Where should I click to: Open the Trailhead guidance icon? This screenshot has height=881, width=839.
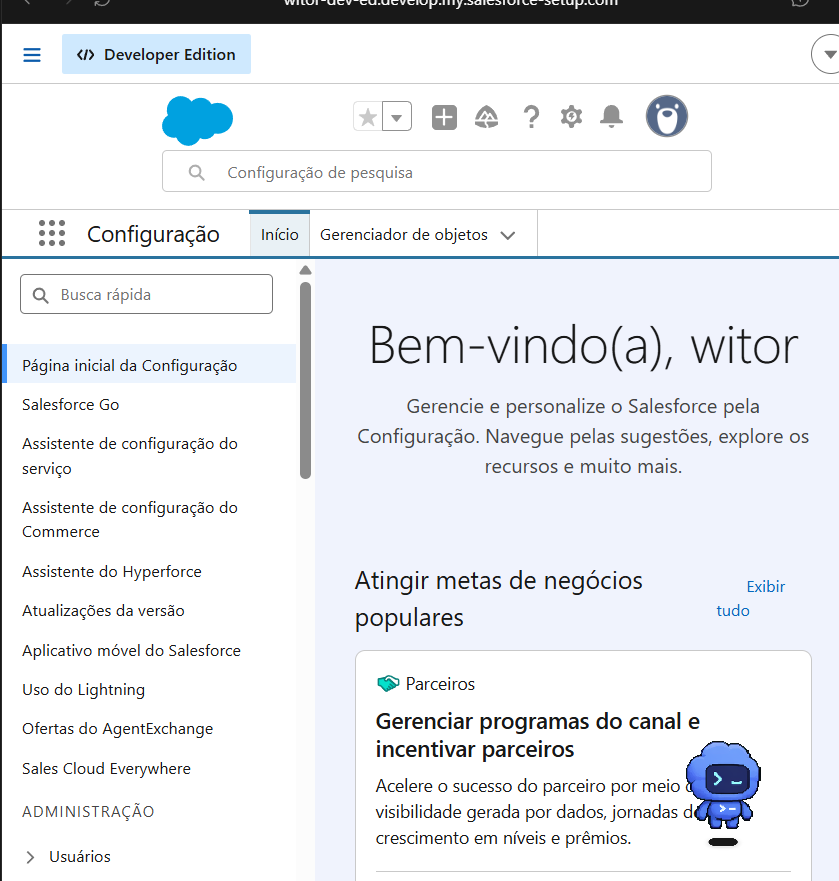487,117
